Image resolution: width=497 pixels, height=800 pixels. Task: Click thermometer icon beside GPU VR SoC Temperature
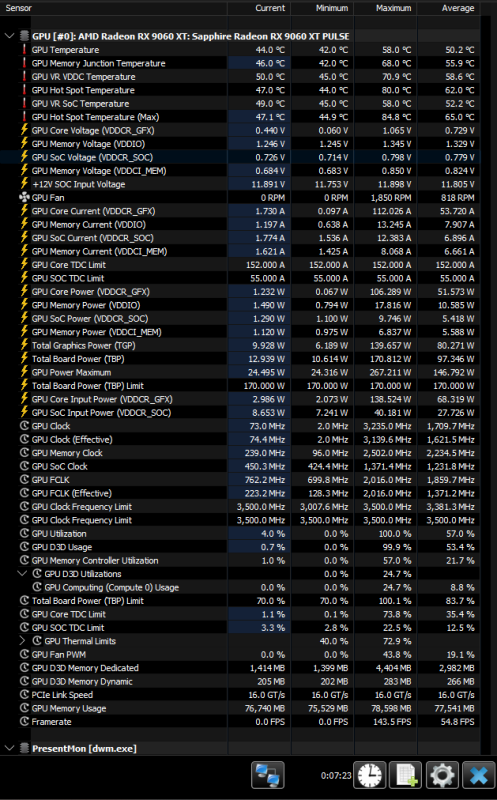(24, 104)
